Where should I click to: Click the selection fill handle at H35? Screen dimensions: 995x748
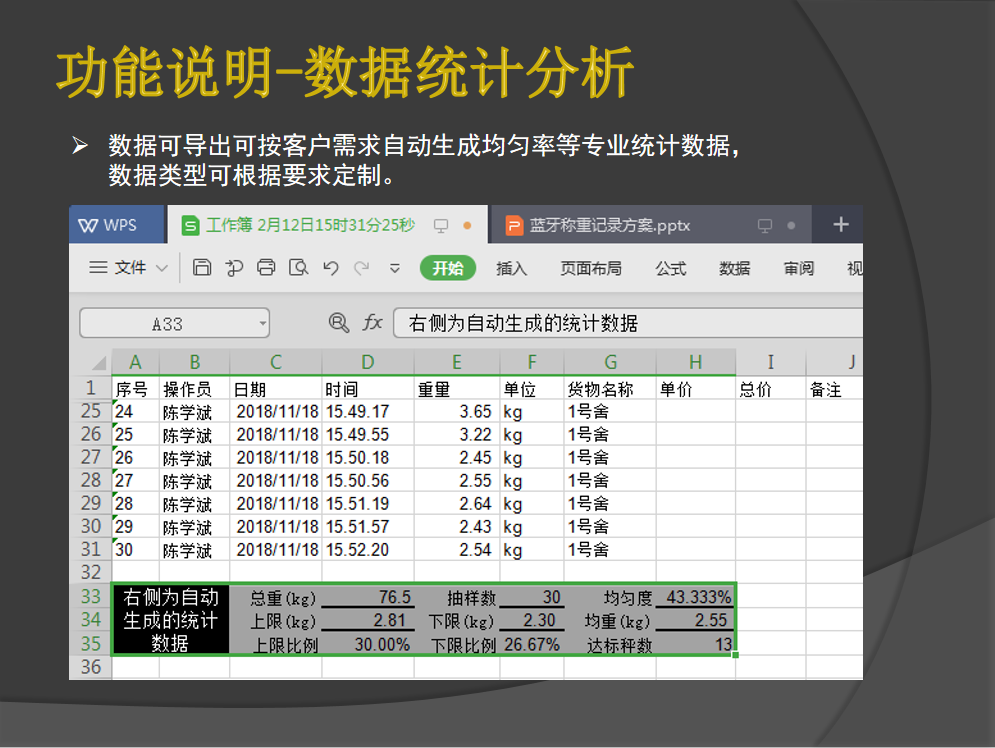[735, 655]
